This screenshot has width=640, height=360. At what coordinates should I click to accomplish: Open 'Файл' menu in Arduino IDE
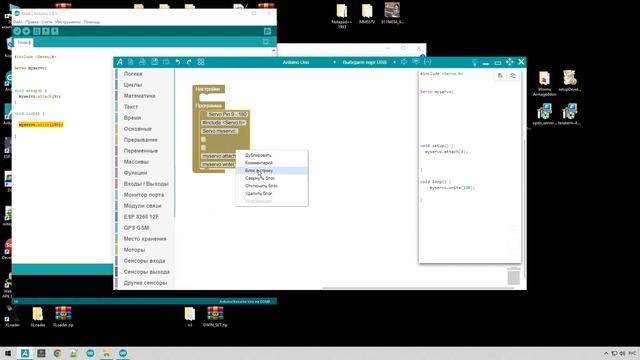click(x=18, y=22)
